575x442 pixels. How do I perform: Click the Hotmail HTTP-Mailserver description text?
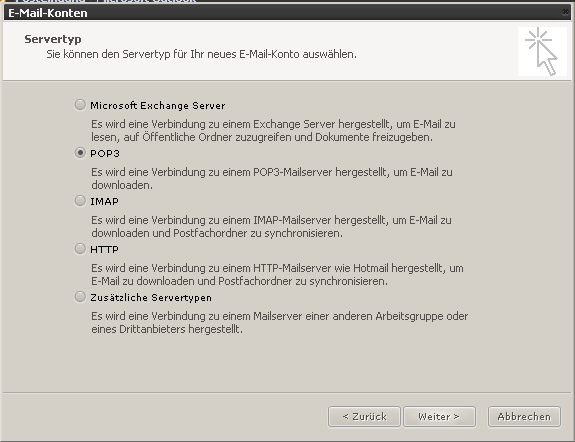point(277,275)
